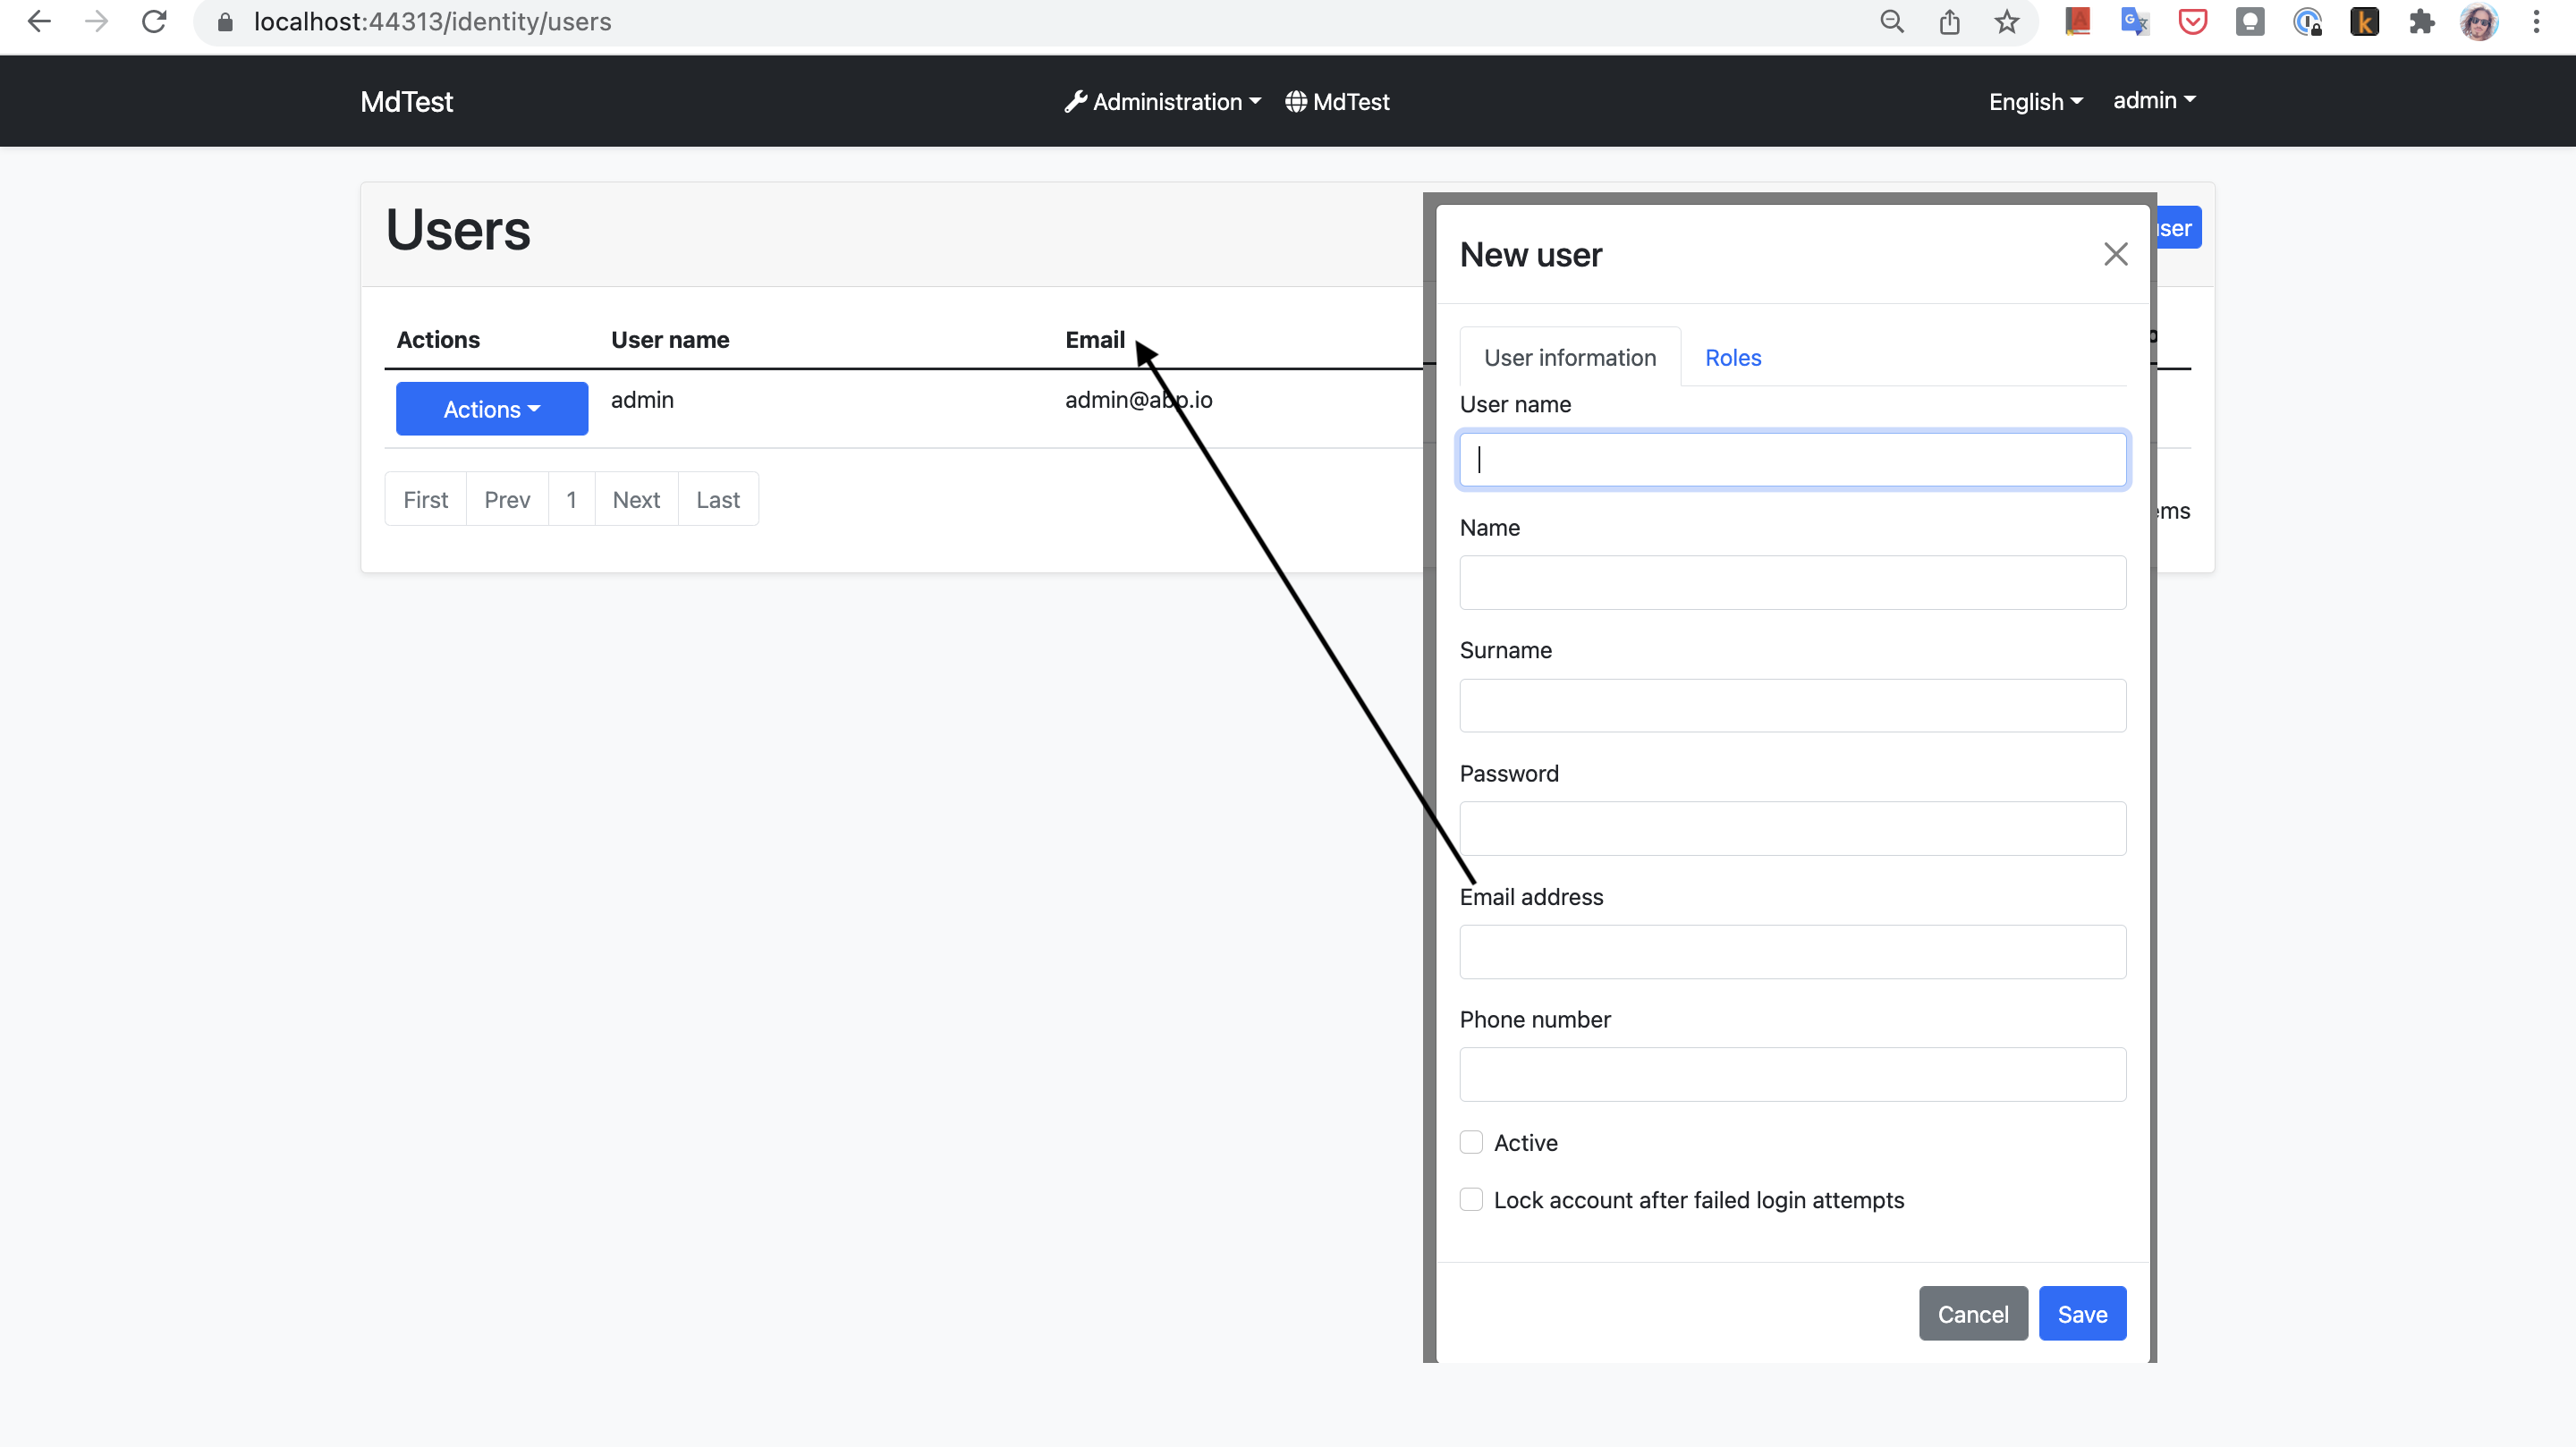The image size is (2576, 1447).
Task: Open Google Translate extension icon
Action: tap(2134, 21)
